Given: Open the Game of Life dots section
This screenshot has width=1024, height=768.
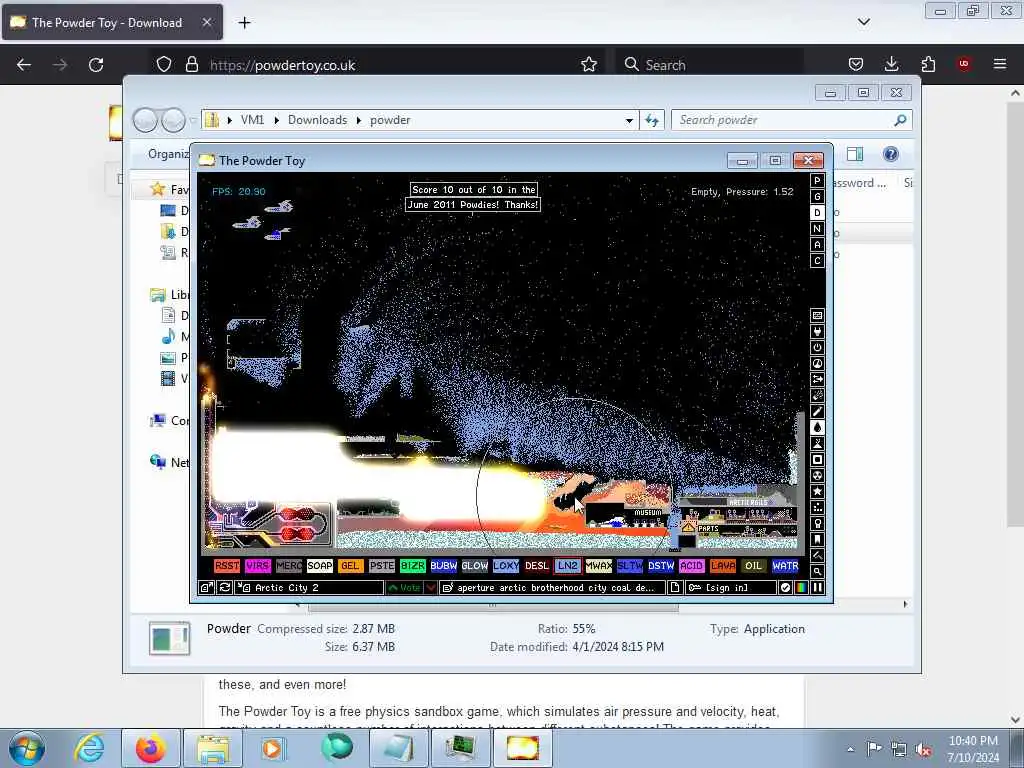Looking at the screenshot, I should tap(817, 507).
